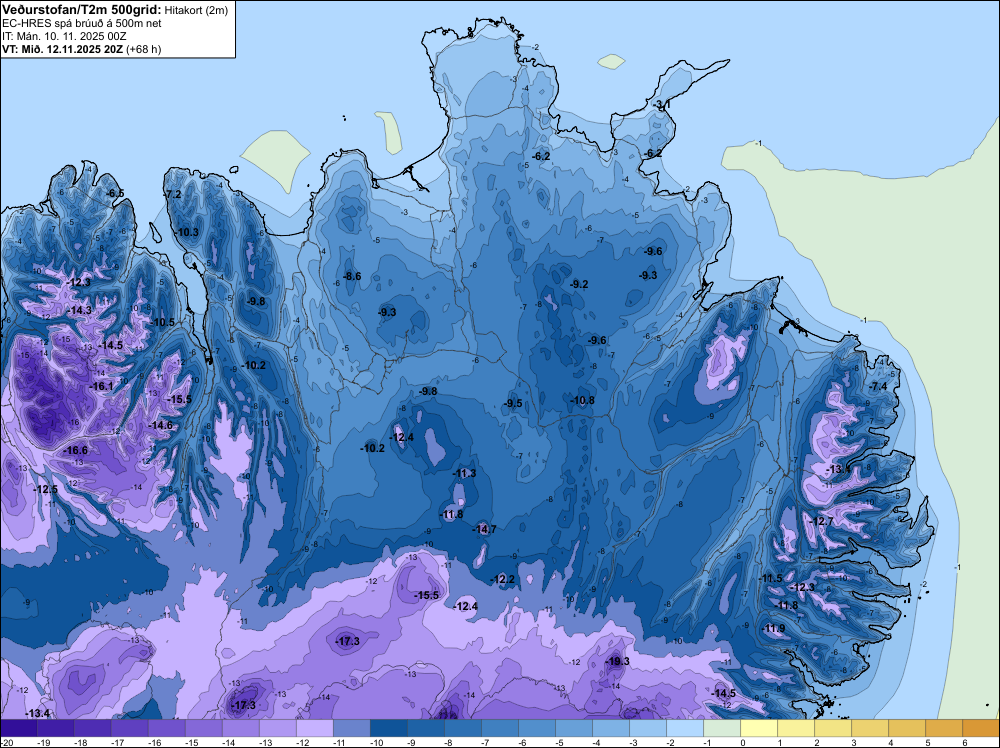Click the temperature reading "-8.6"
1000x748 pixels.
[352, 276]
